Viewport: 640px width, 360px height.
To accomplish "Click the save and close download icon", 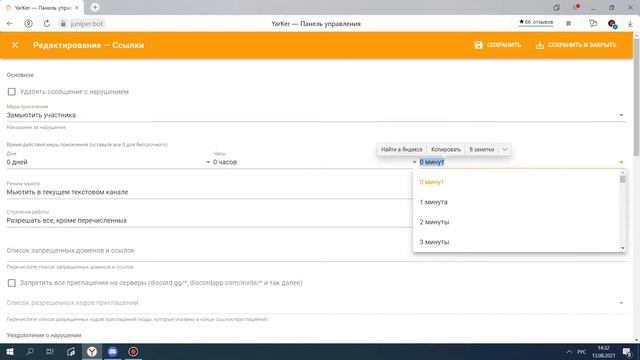I will tap(540, 45).
